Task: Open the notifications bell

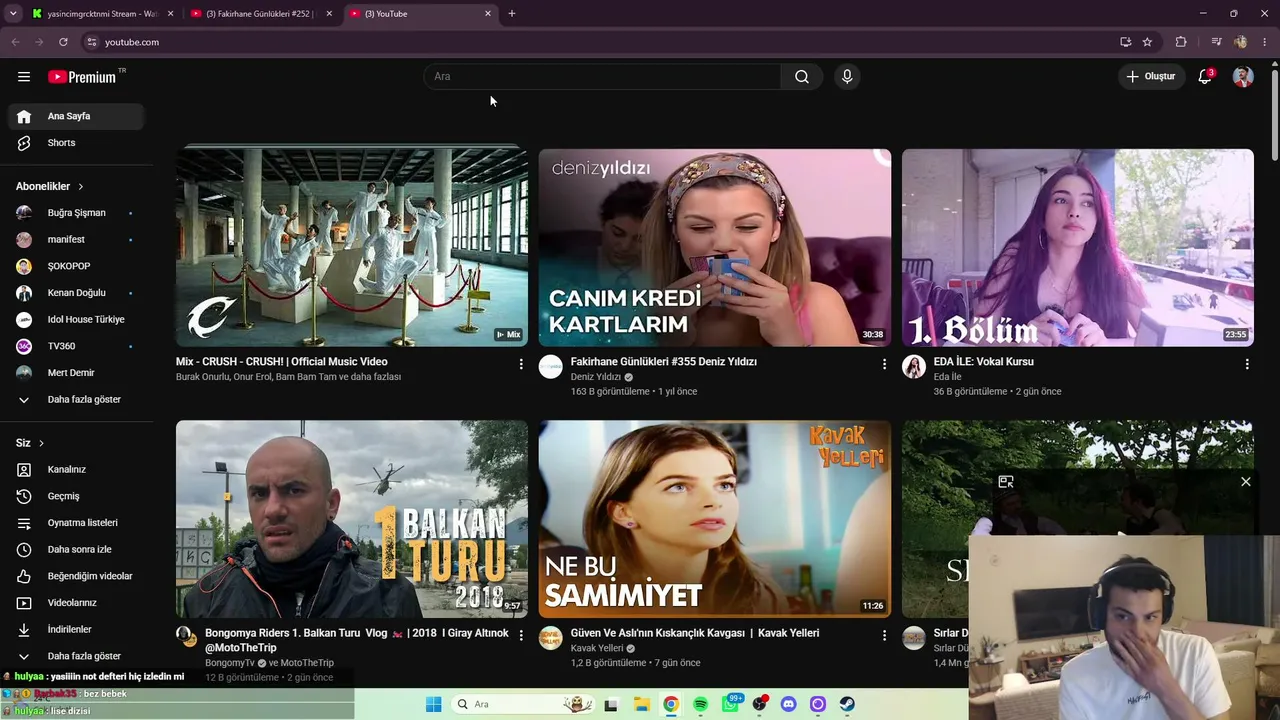Action: (1205, 77)
